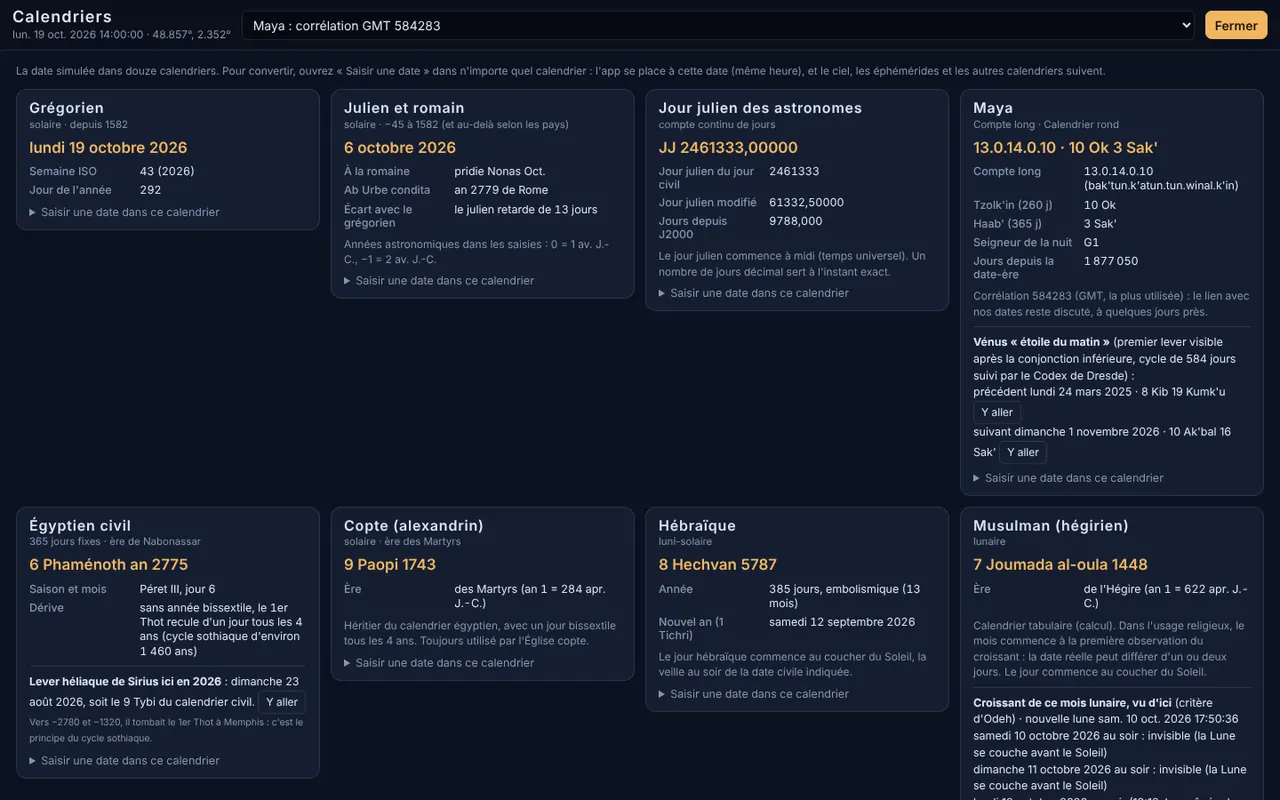Viewport: 1280px width, 800px height.
Task: Click the Lord of the Night value "G1"
Action: click(x=1092, y=243)
